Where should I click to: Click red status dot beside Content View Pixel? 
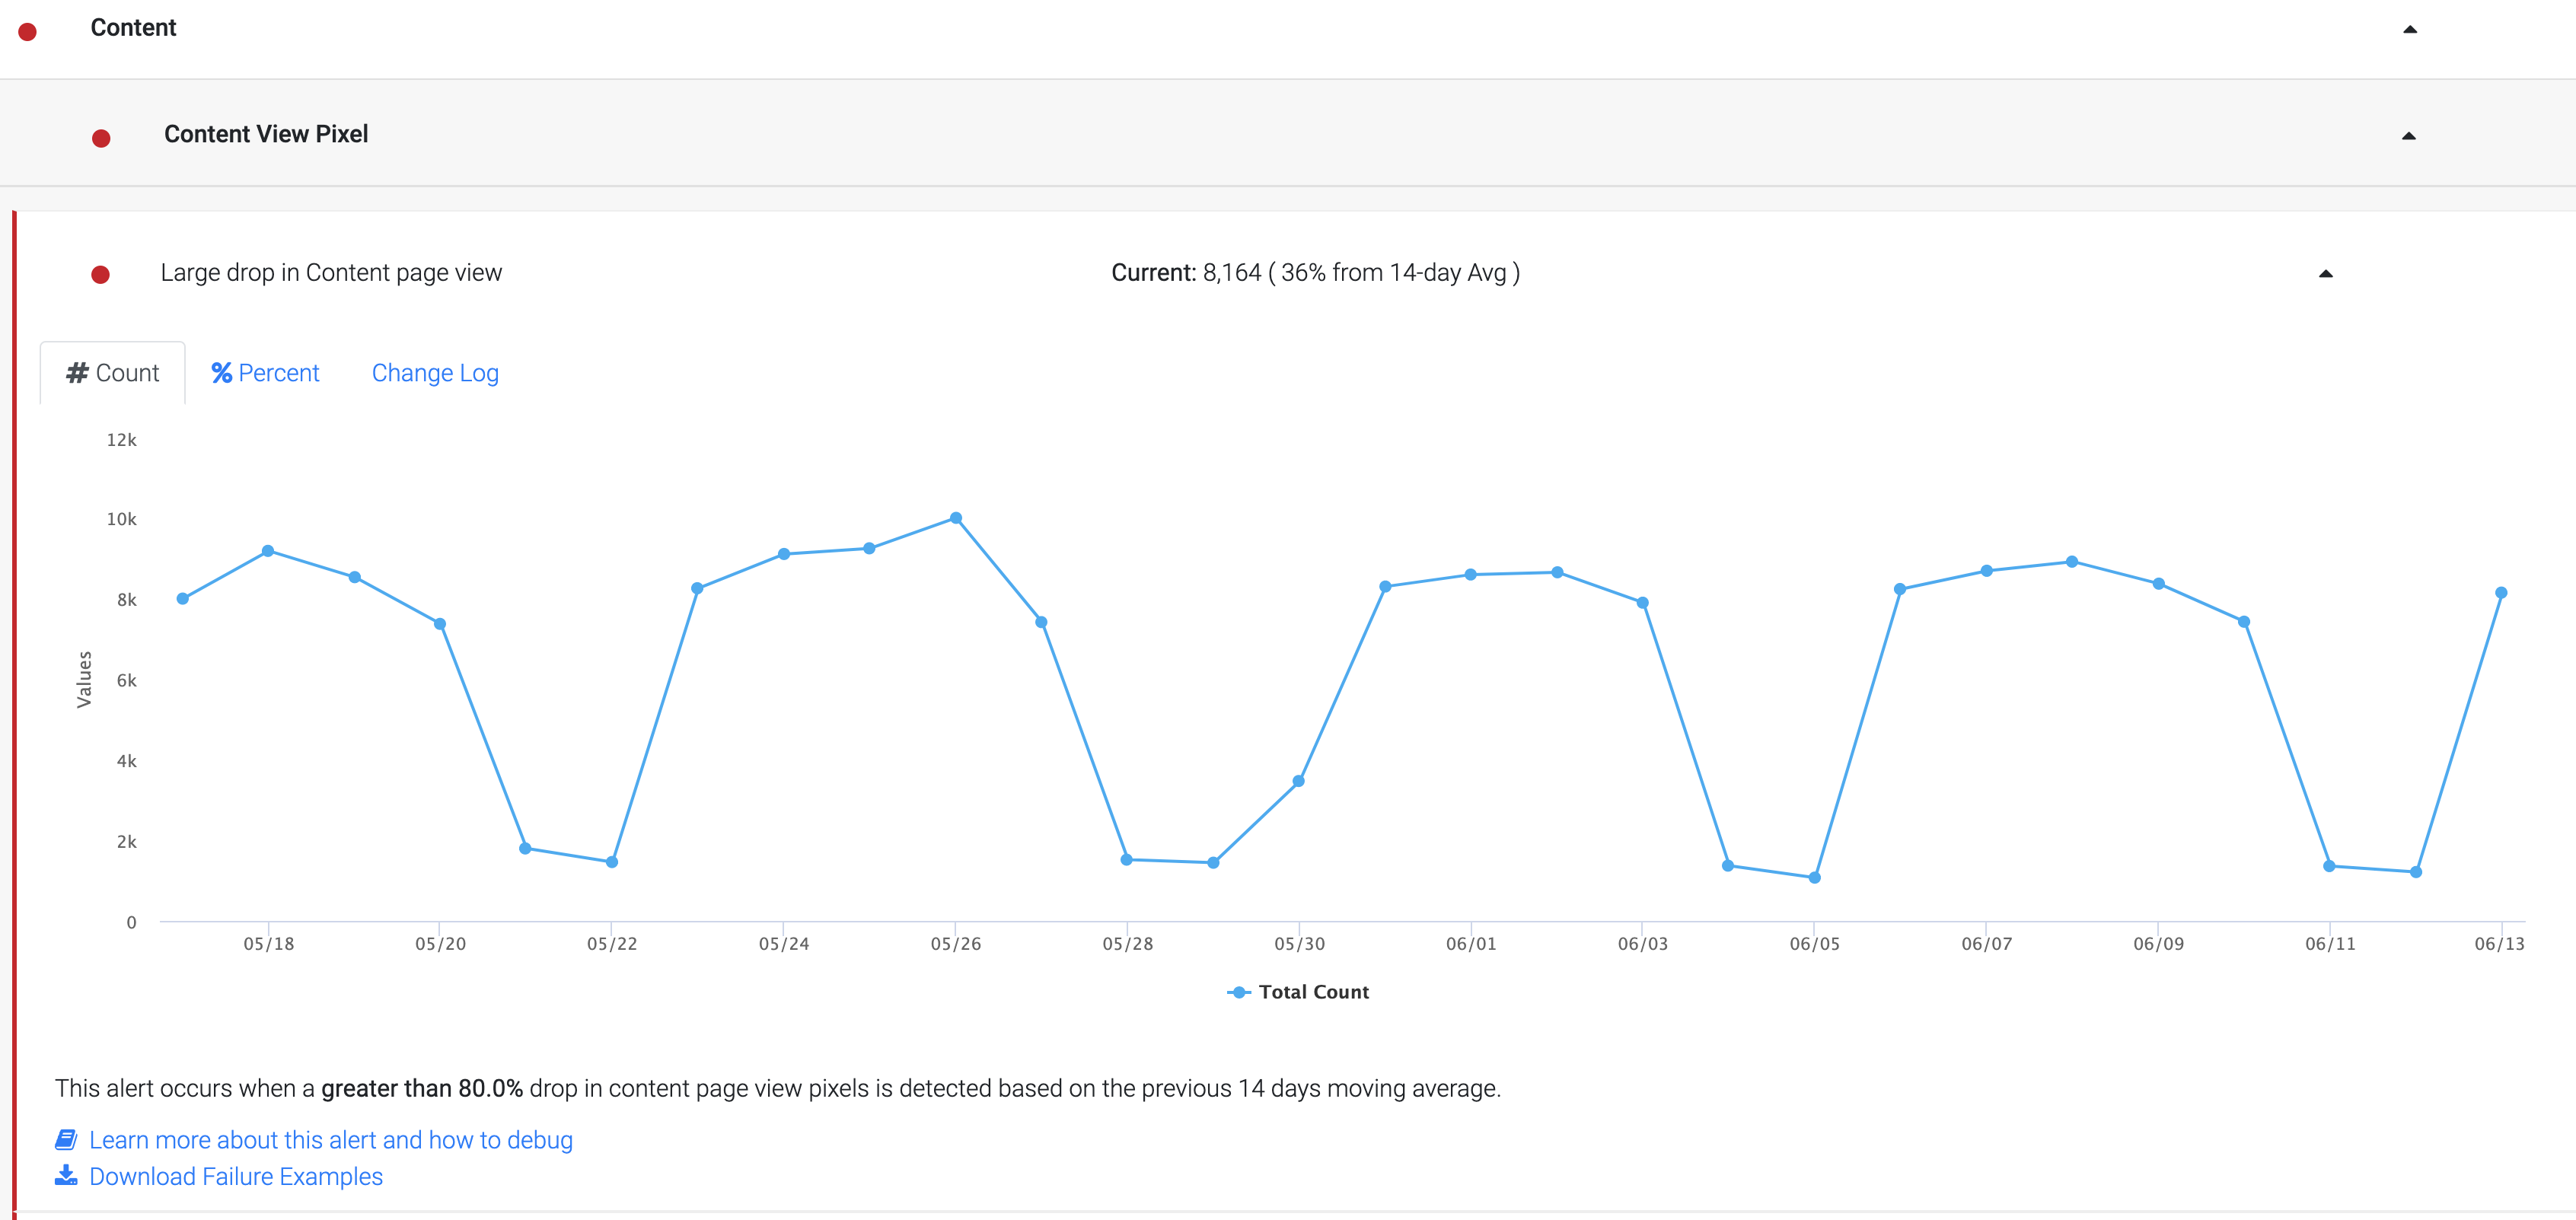(101, 138)
